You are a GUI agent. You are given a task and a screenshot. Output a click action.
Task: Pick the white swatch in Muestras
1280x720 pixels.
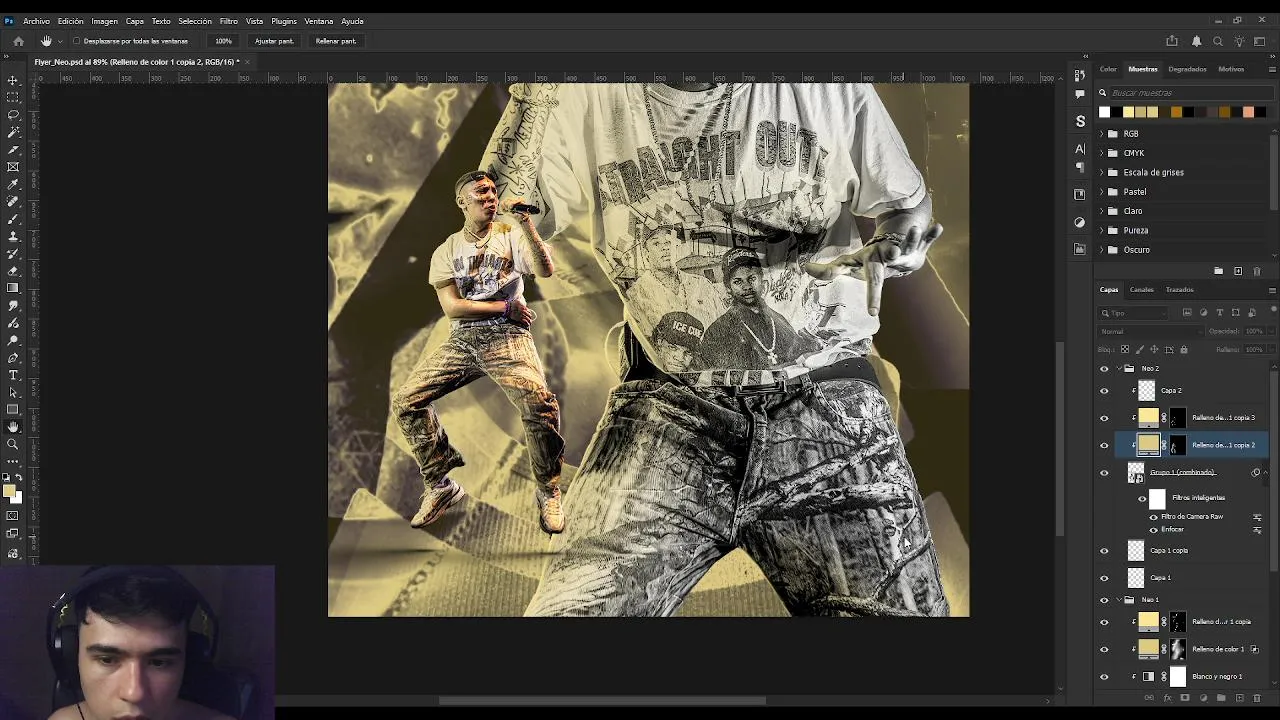click(x=1104, y=112)
